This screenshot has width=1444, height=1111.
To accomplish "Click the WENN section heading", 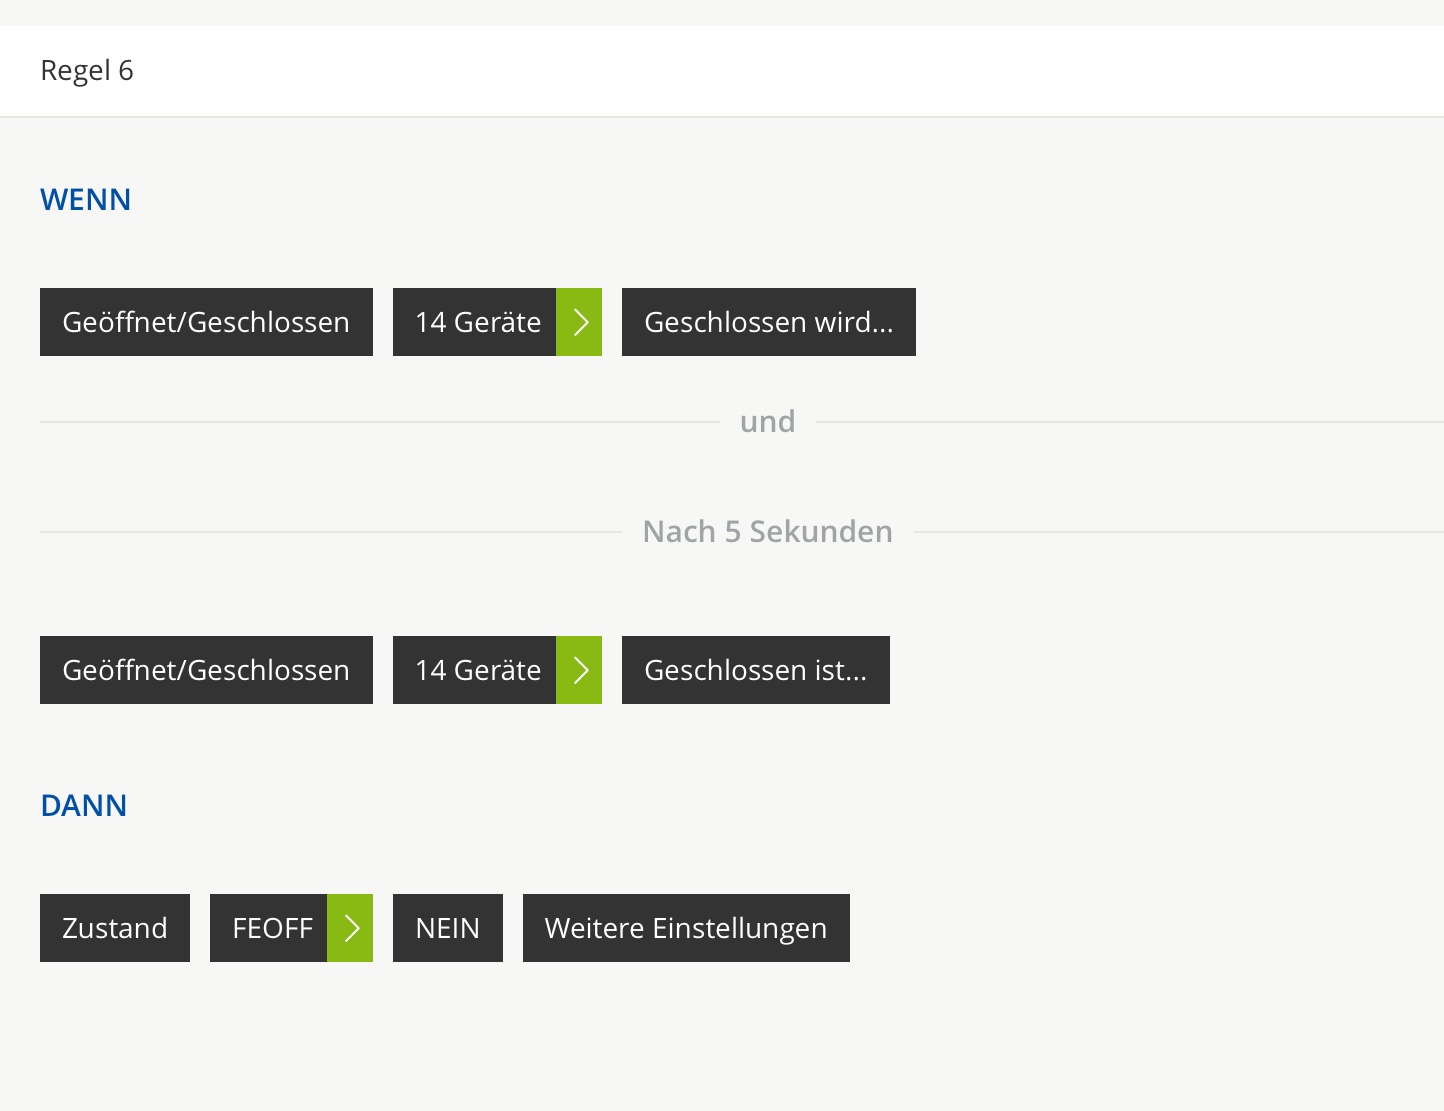I will pos(85,200).
